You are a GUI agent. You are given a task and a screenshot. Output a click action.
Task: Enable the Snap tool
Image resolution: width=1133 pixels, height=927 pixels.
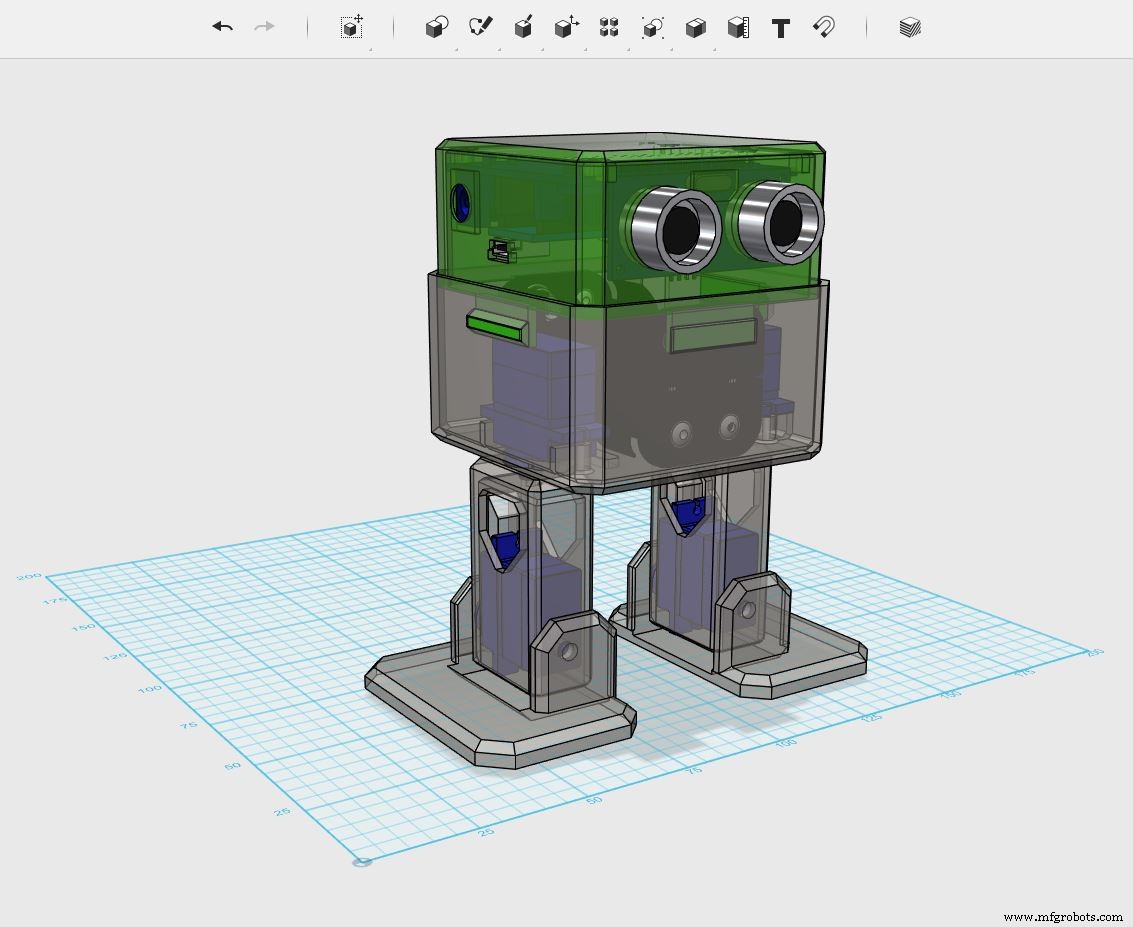pos(823,28)
